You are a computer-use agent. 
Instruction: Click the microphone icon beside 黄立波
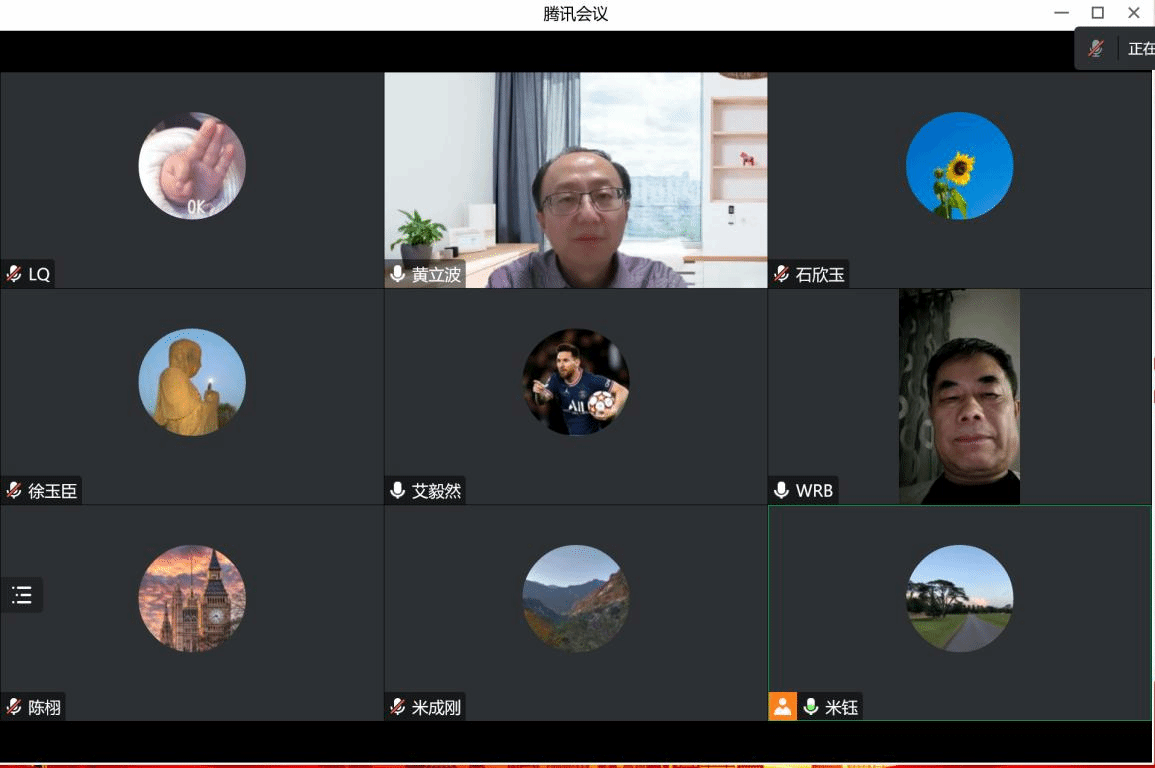click(398, 274)
